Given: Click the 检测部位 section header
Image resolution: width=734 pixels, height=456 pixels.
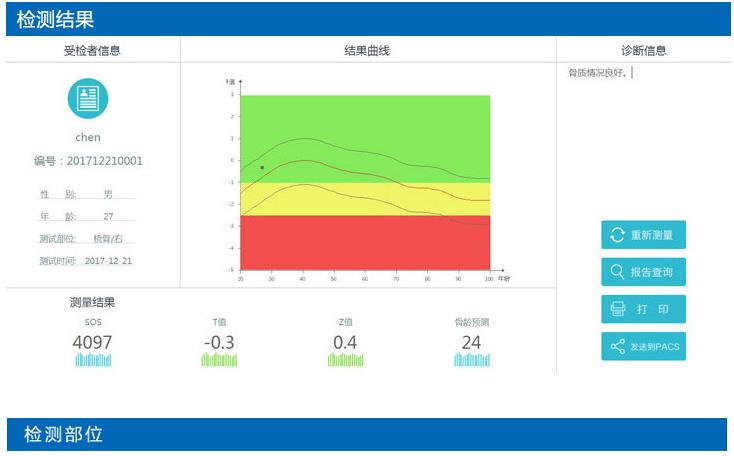Looking at the screenshot, I should [64, 434].
